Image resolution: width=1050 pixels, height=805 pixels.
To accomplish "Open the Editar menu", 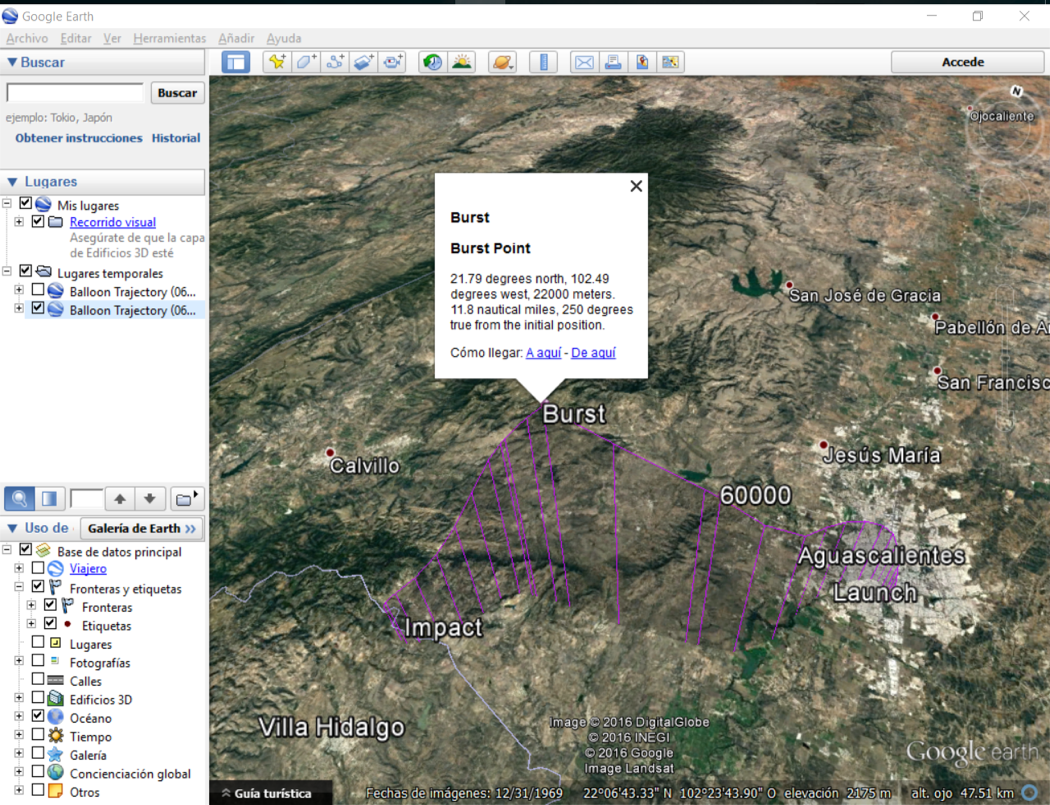I will tap(76, 38).
